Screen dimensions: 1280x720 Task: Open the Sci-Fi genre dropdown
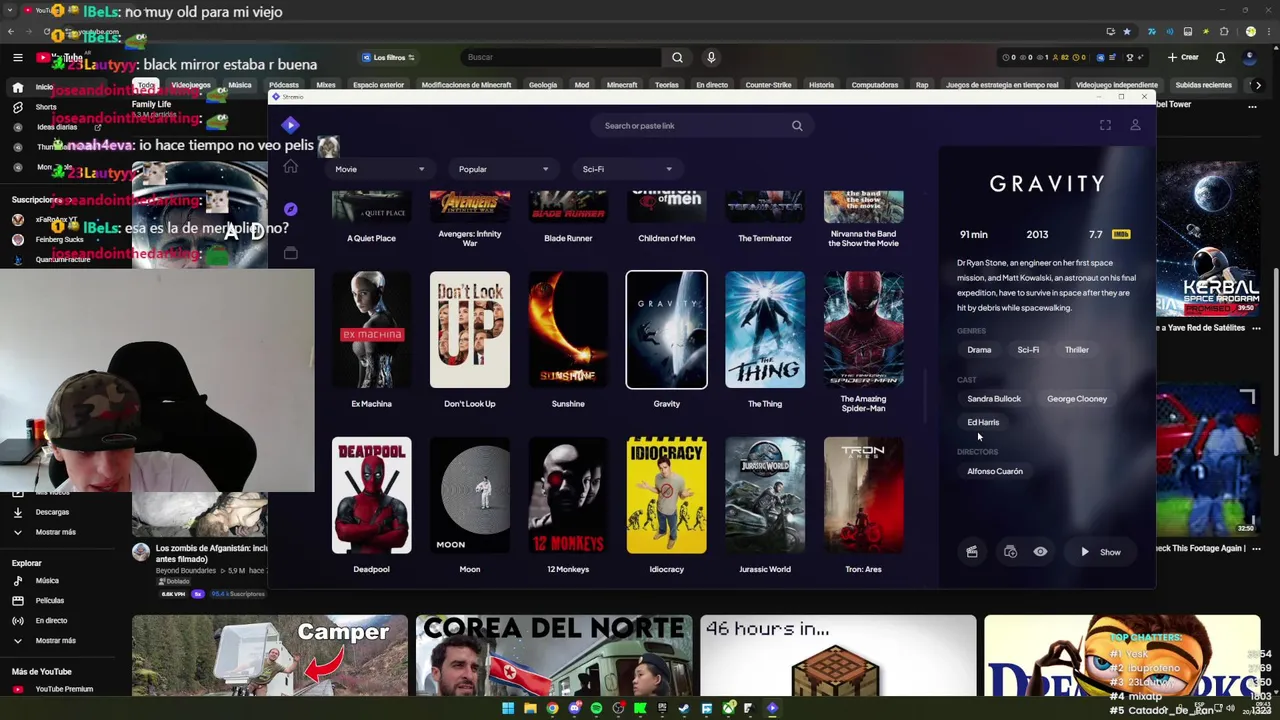point(626,169)
